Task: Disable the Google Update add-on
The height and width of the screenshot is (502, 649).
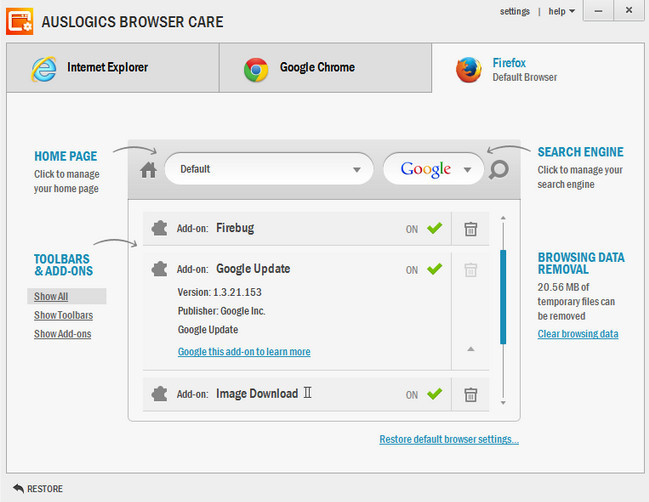Action: click(x=433, y=269)
